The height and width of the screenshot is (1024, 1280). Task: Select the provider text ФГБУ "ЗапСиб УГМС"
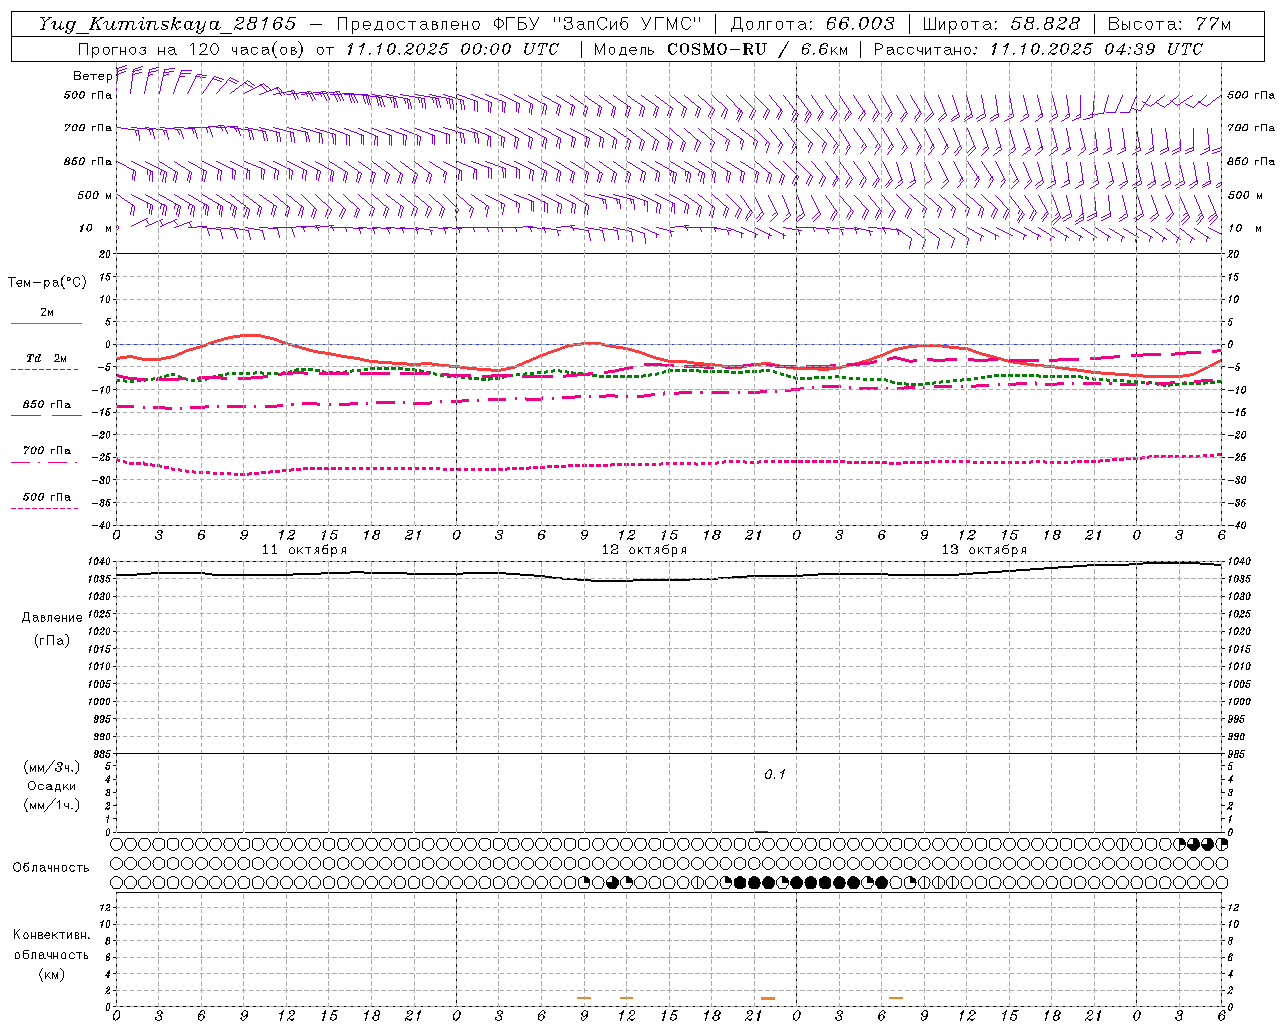point(597,24)
